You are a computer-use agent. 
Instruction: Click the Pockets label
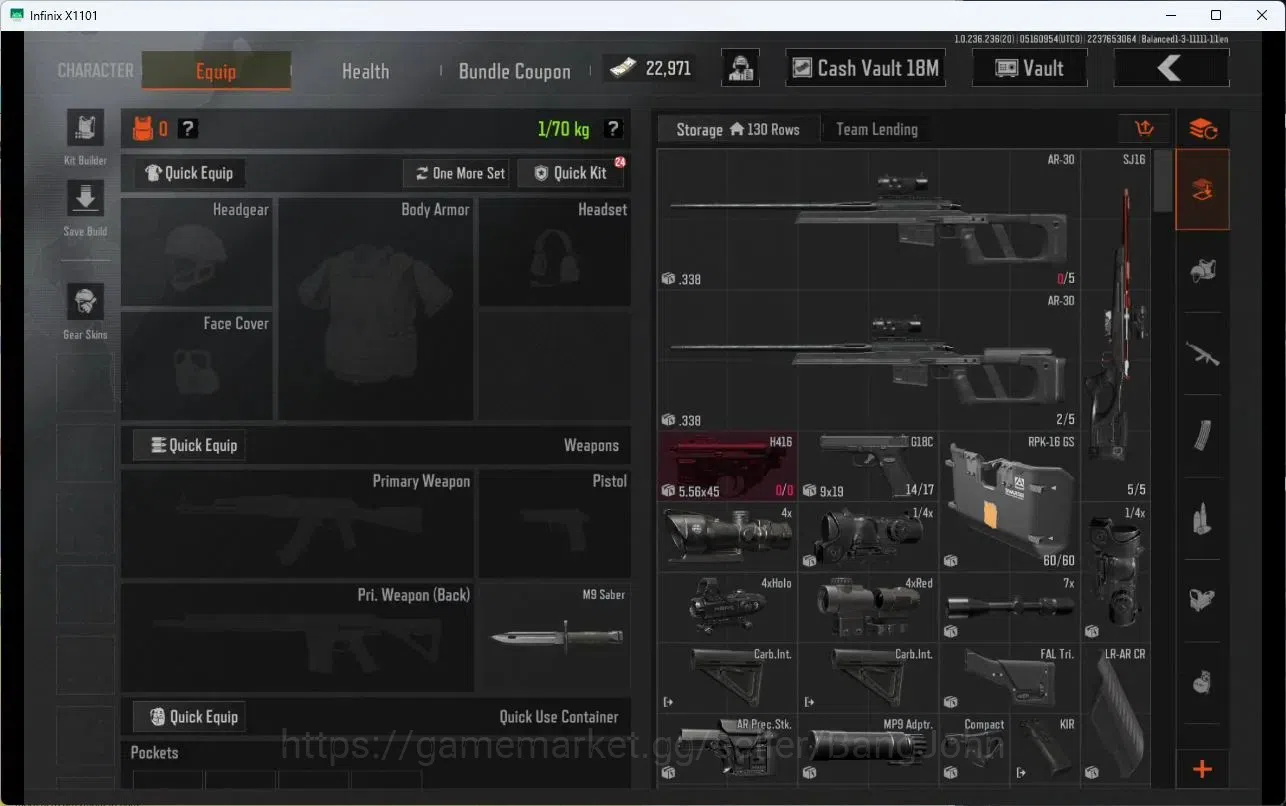pos(154,752)
